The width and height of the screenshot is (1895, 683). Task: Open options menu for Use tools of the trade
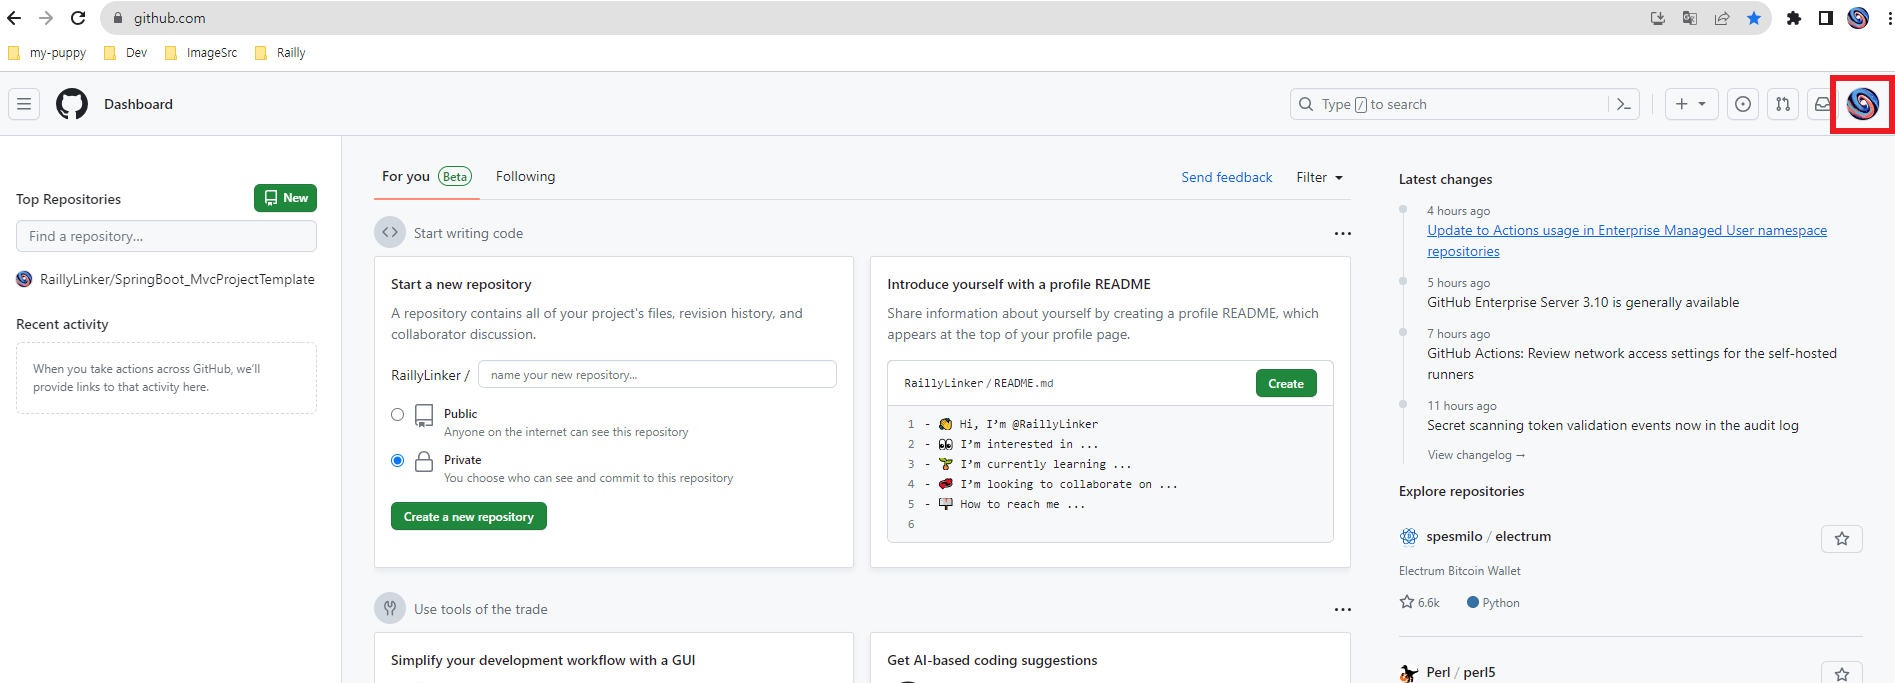point(1342,609)
